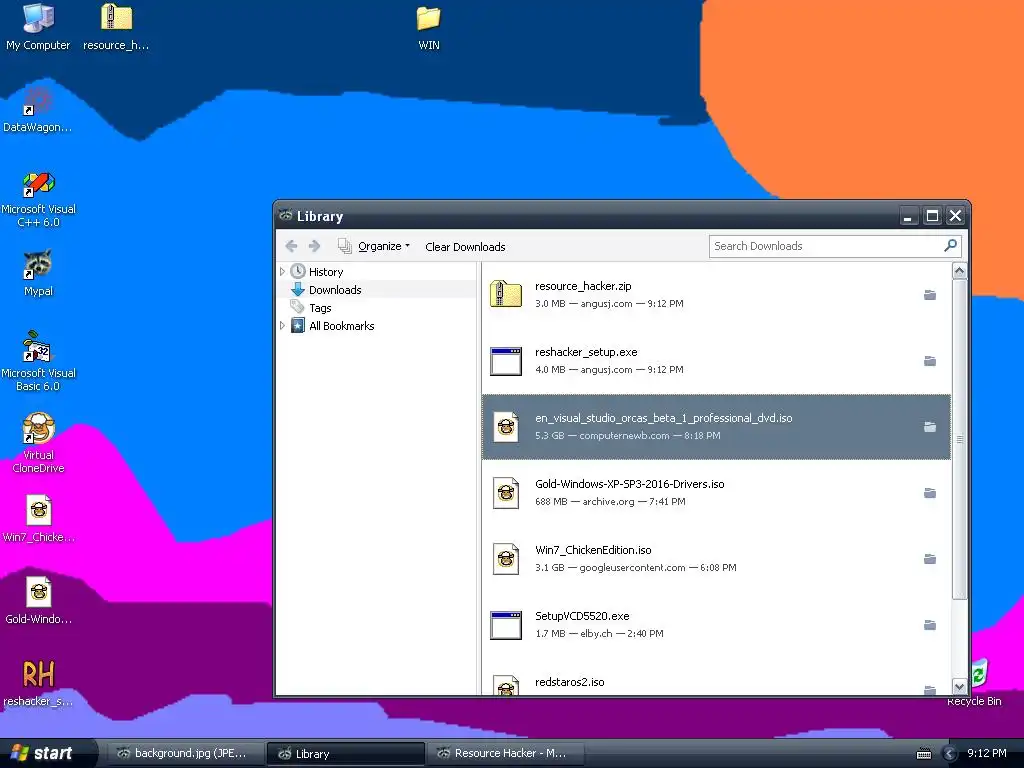Screen dimensions: 1024x768
Task: Switch to Library taskbar button
Action: point(345,754)
